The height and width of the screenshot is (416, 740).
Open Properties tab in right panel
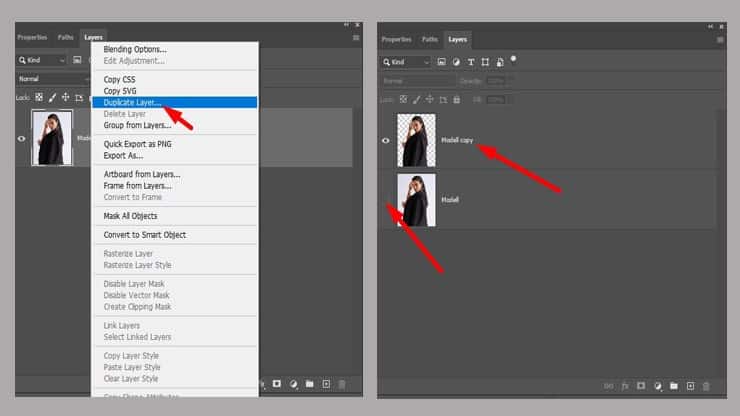pyautogui.click(x=396, y=39)
